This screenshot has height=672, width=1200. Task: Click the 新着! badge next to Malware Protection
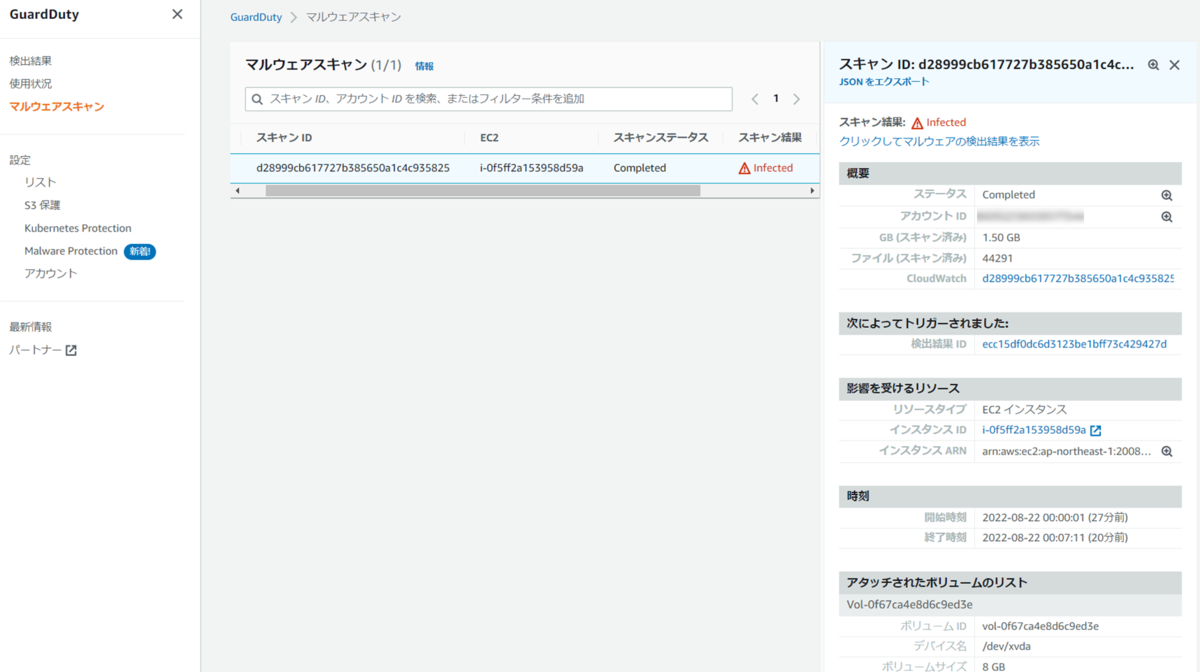tap(140, 251)
